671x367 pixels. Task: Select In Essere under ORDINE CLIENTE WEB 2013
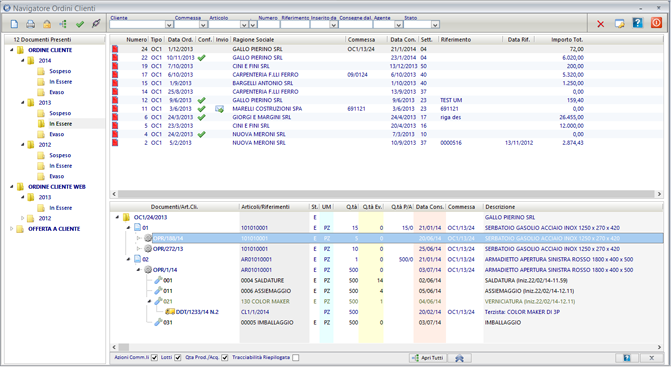pos(60,208)
